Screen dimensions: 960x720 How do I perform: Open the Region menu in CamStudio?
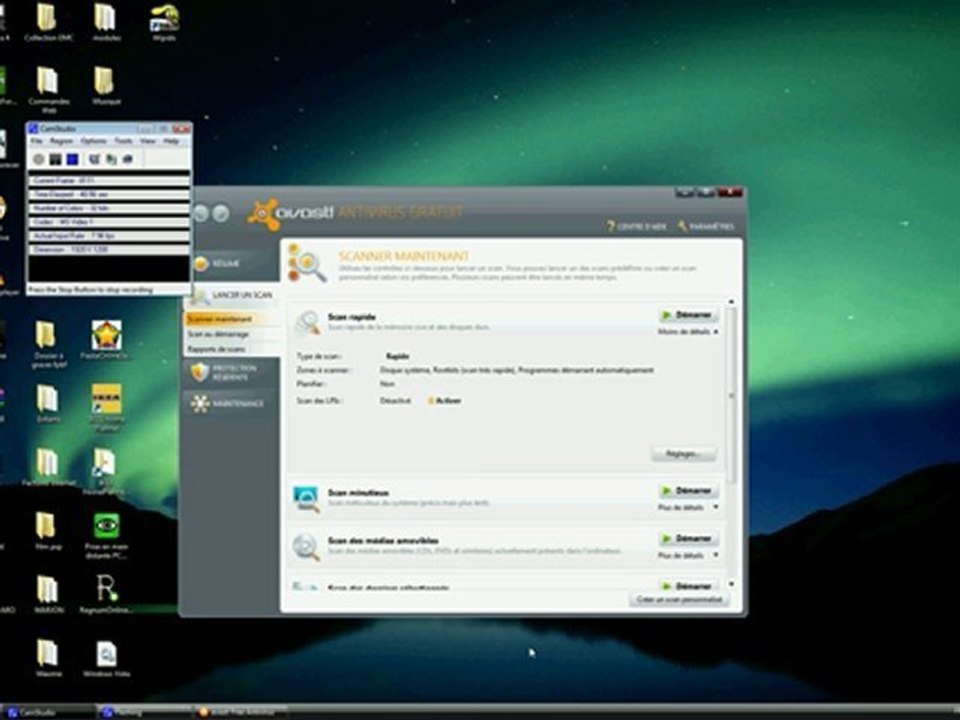coord(61,141)
